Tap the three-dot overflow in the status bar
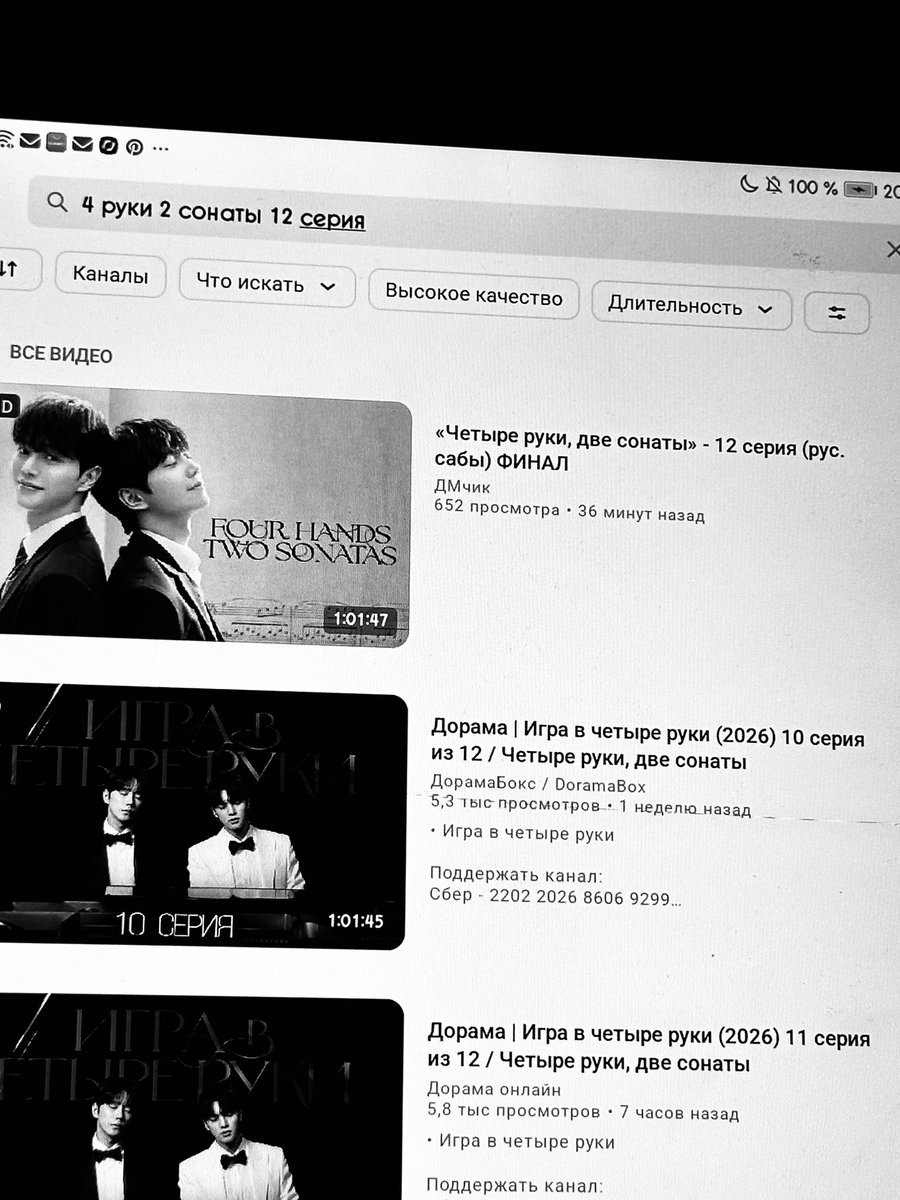Image resolution: width=900 pixels, height=1200 pixels. [x=160, y=148]
